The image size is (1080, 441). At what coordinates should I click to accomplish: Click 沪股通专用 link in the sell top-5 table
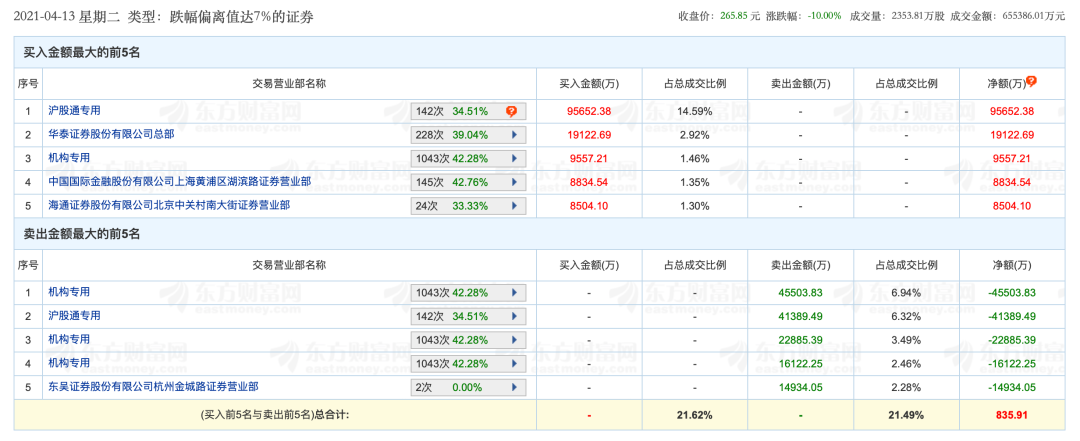pyautogui.click(x=74, y=315)
